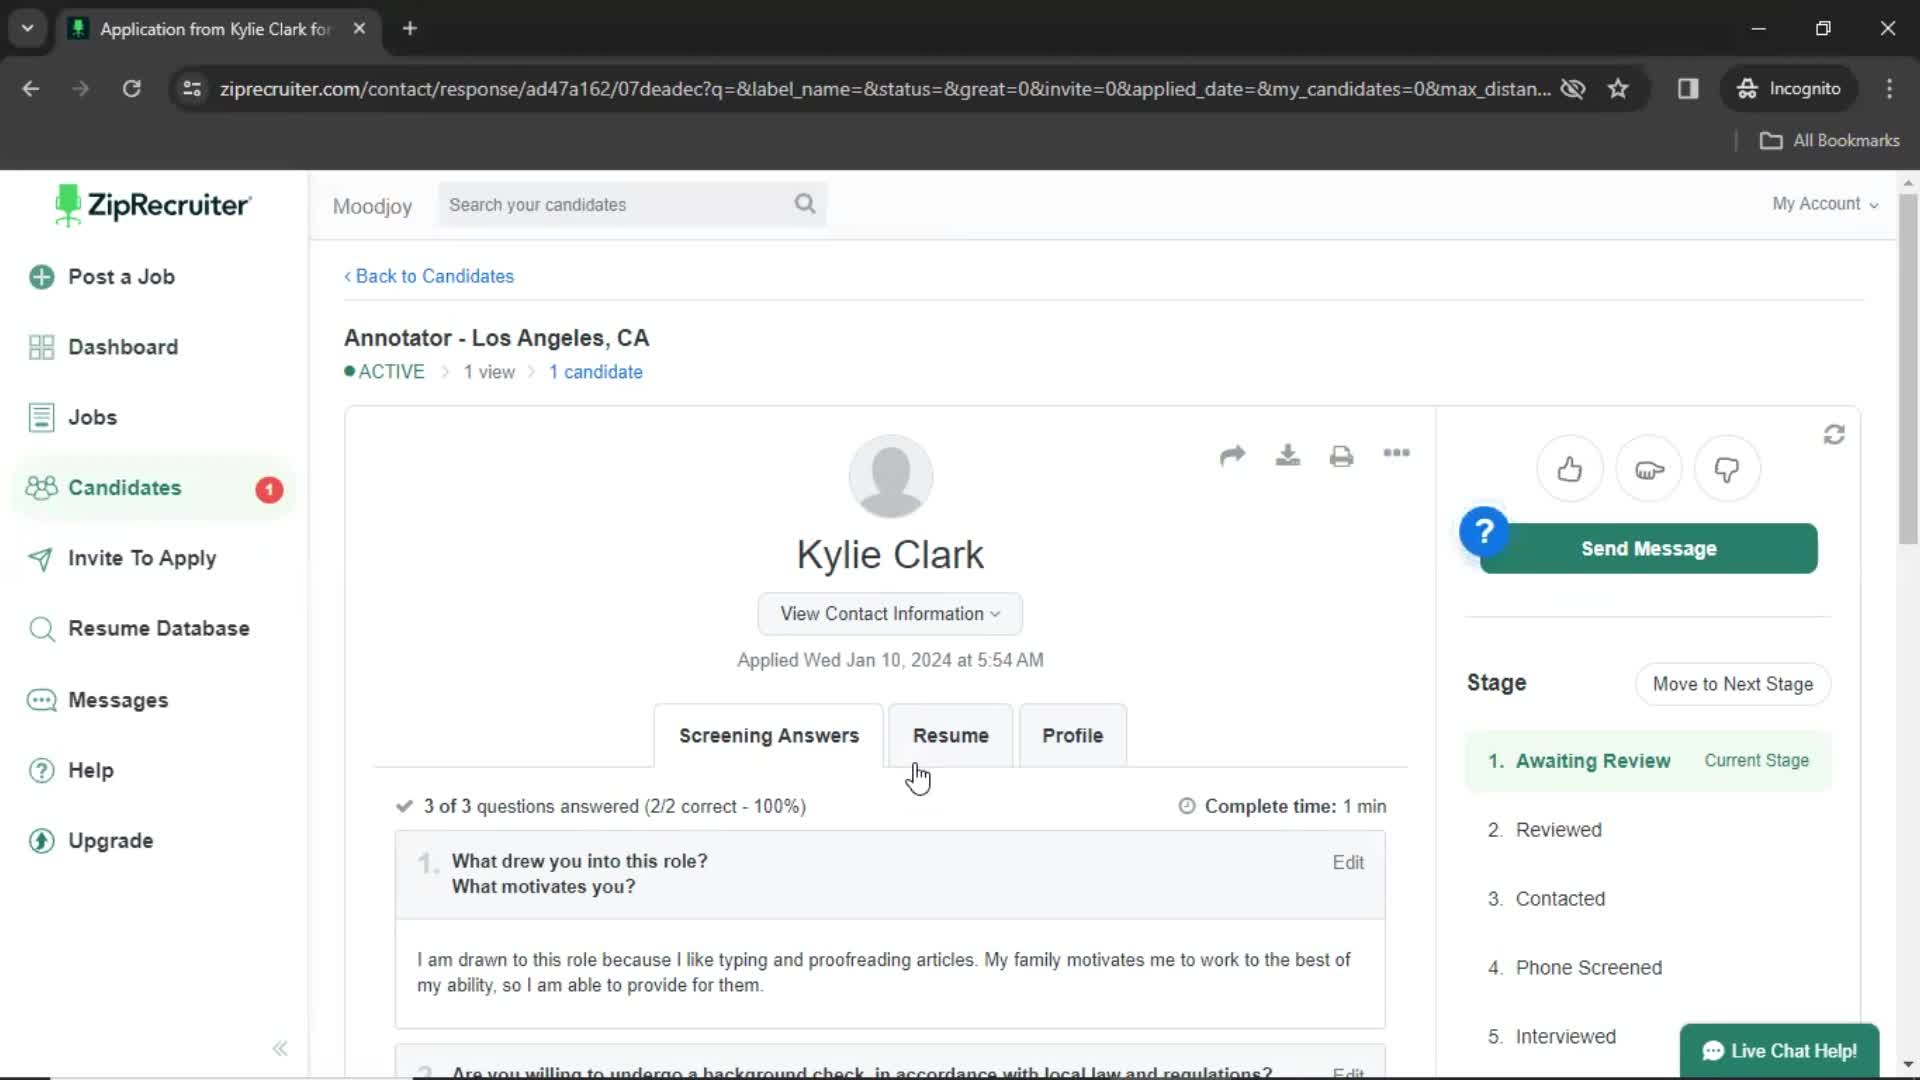This screenshot has width=1920, height=1080.
Task: Expand the View Contact Information dropdown
Action: pyautogui.click(x=889, y=613)
